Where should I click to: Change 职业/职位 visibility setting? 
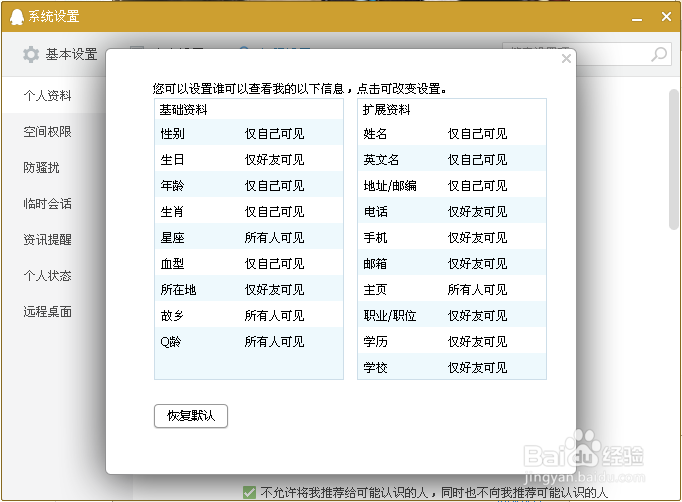(478, 316)
